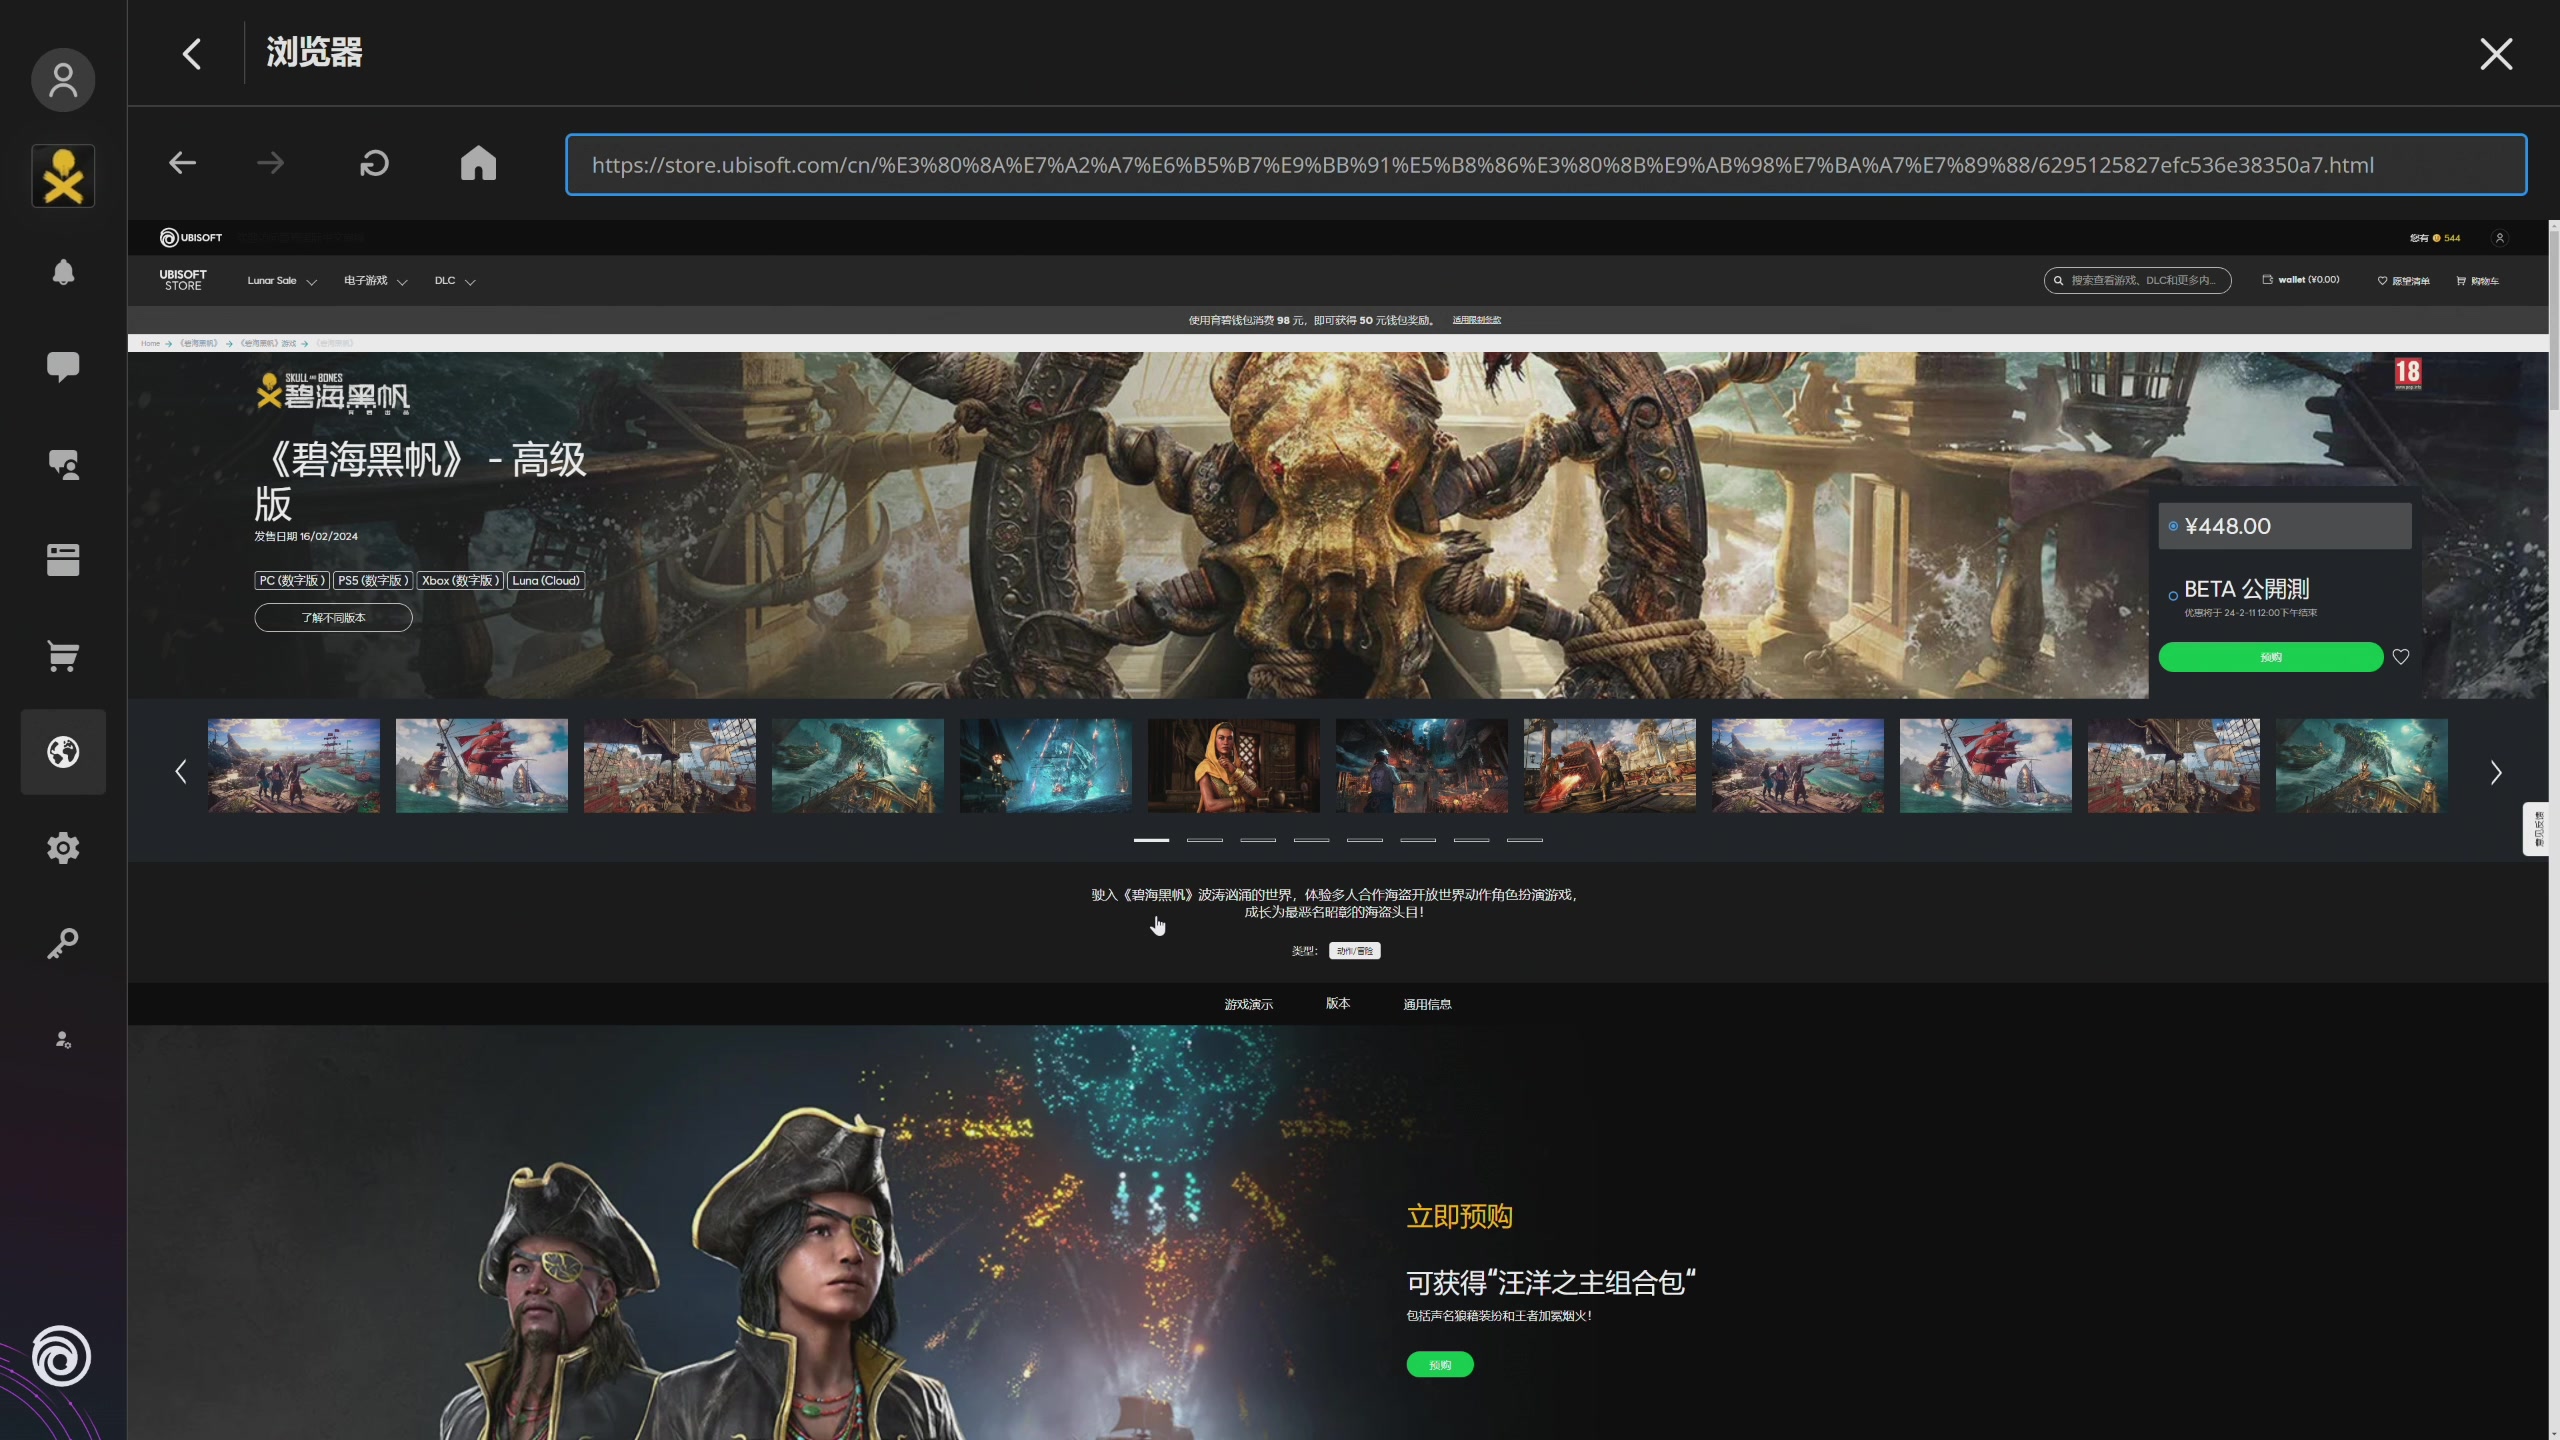Image resolution: width=2560 pixels, height=1440 pixels.
Task: Click the URL address bar
Action: point(1546,165)
